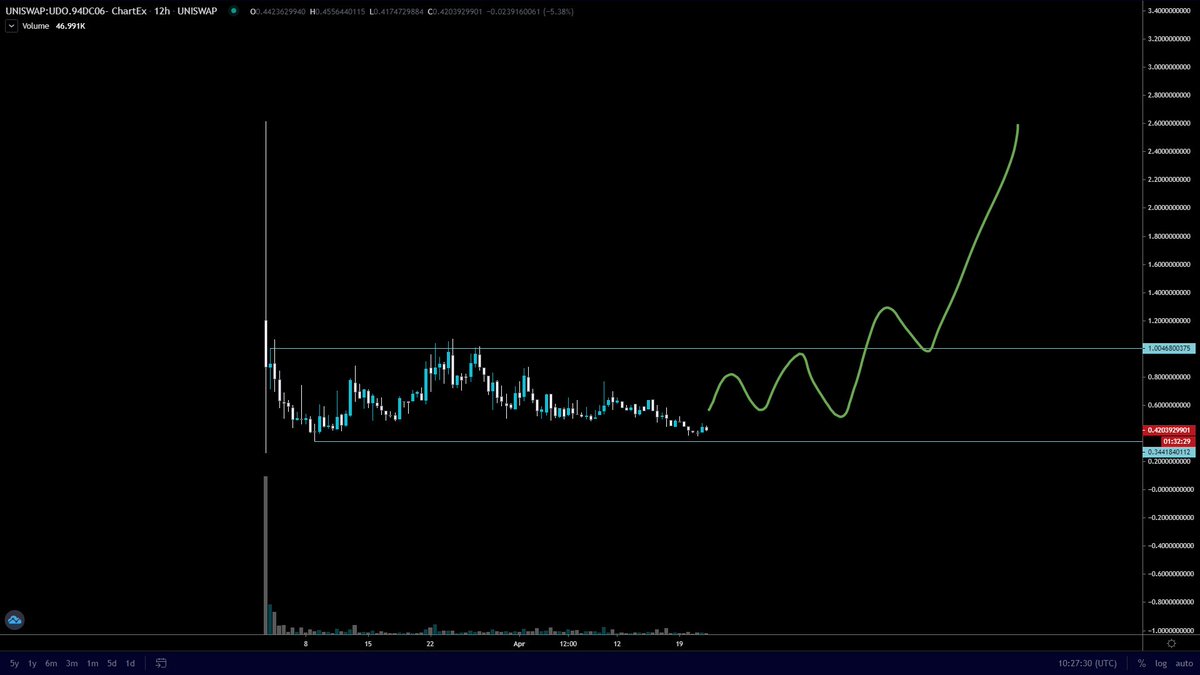The height and width of the screenshot is (675, 1200).
Task: Select the 5y time range
Action: [15, 663]
